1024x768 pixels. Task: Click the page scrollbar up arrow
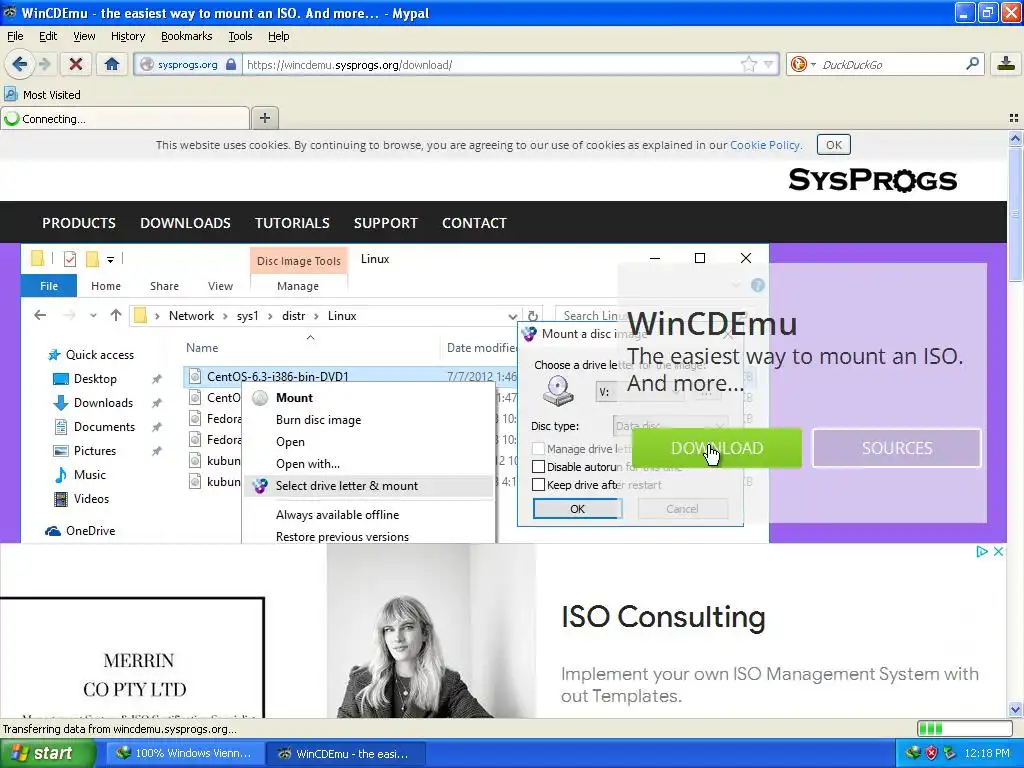pyautogui.click(x=1015, y=138)
